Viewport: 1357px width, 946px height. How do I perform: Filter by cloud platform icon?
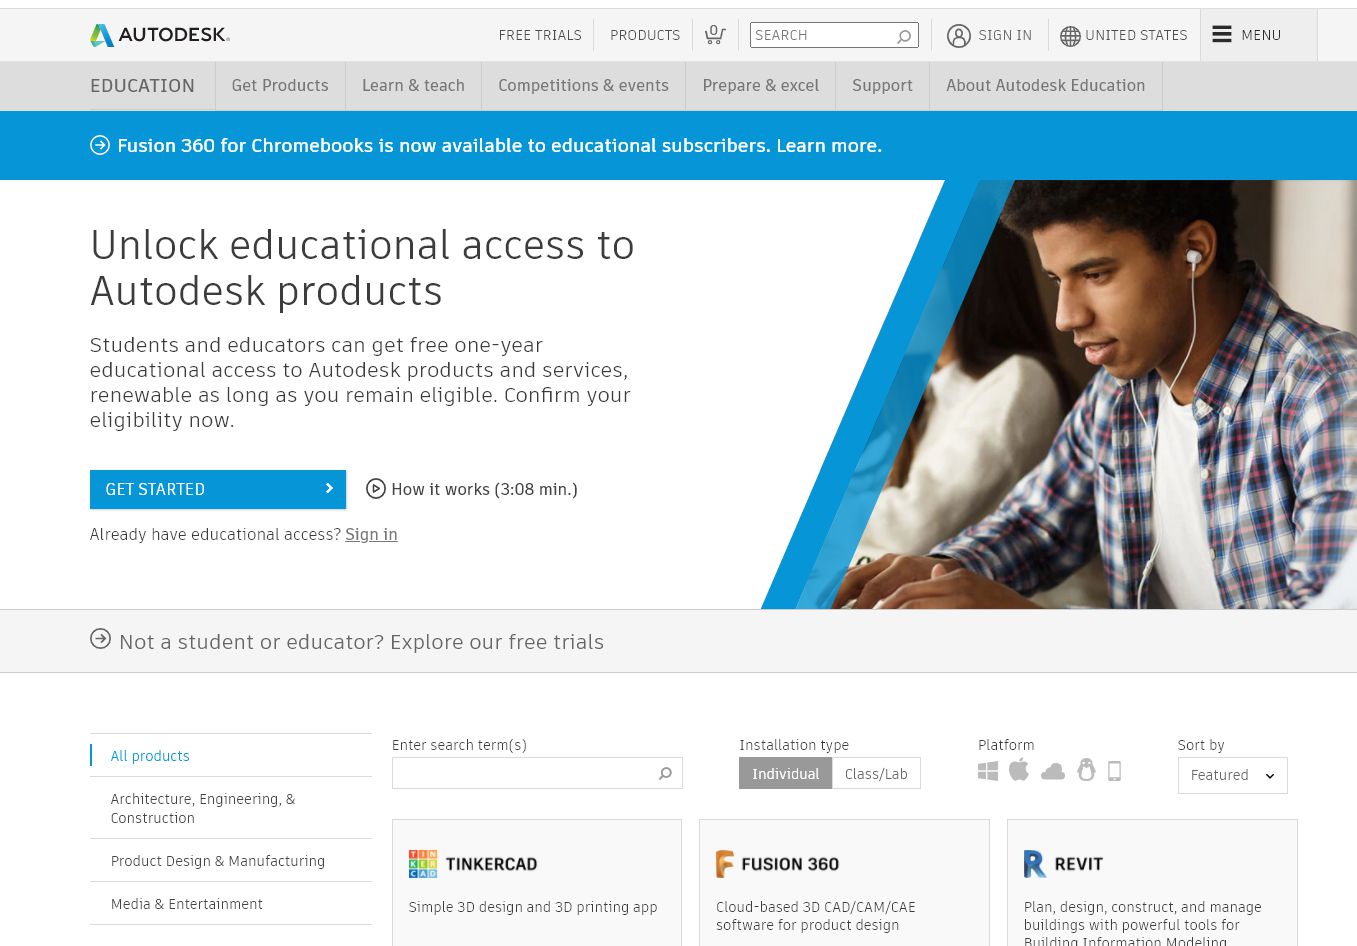pos(1053,771)
